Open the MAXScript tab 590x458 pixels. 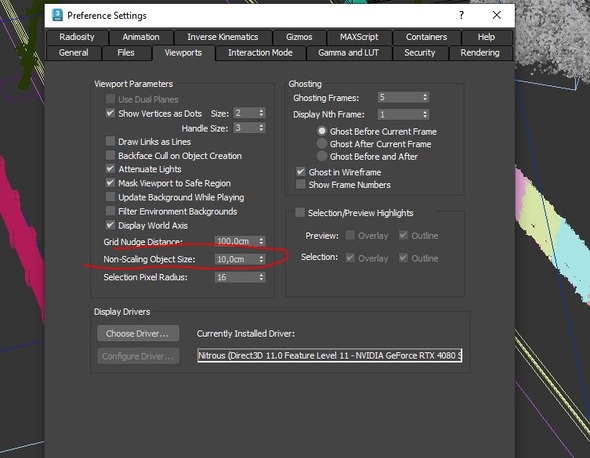[359, 37]
